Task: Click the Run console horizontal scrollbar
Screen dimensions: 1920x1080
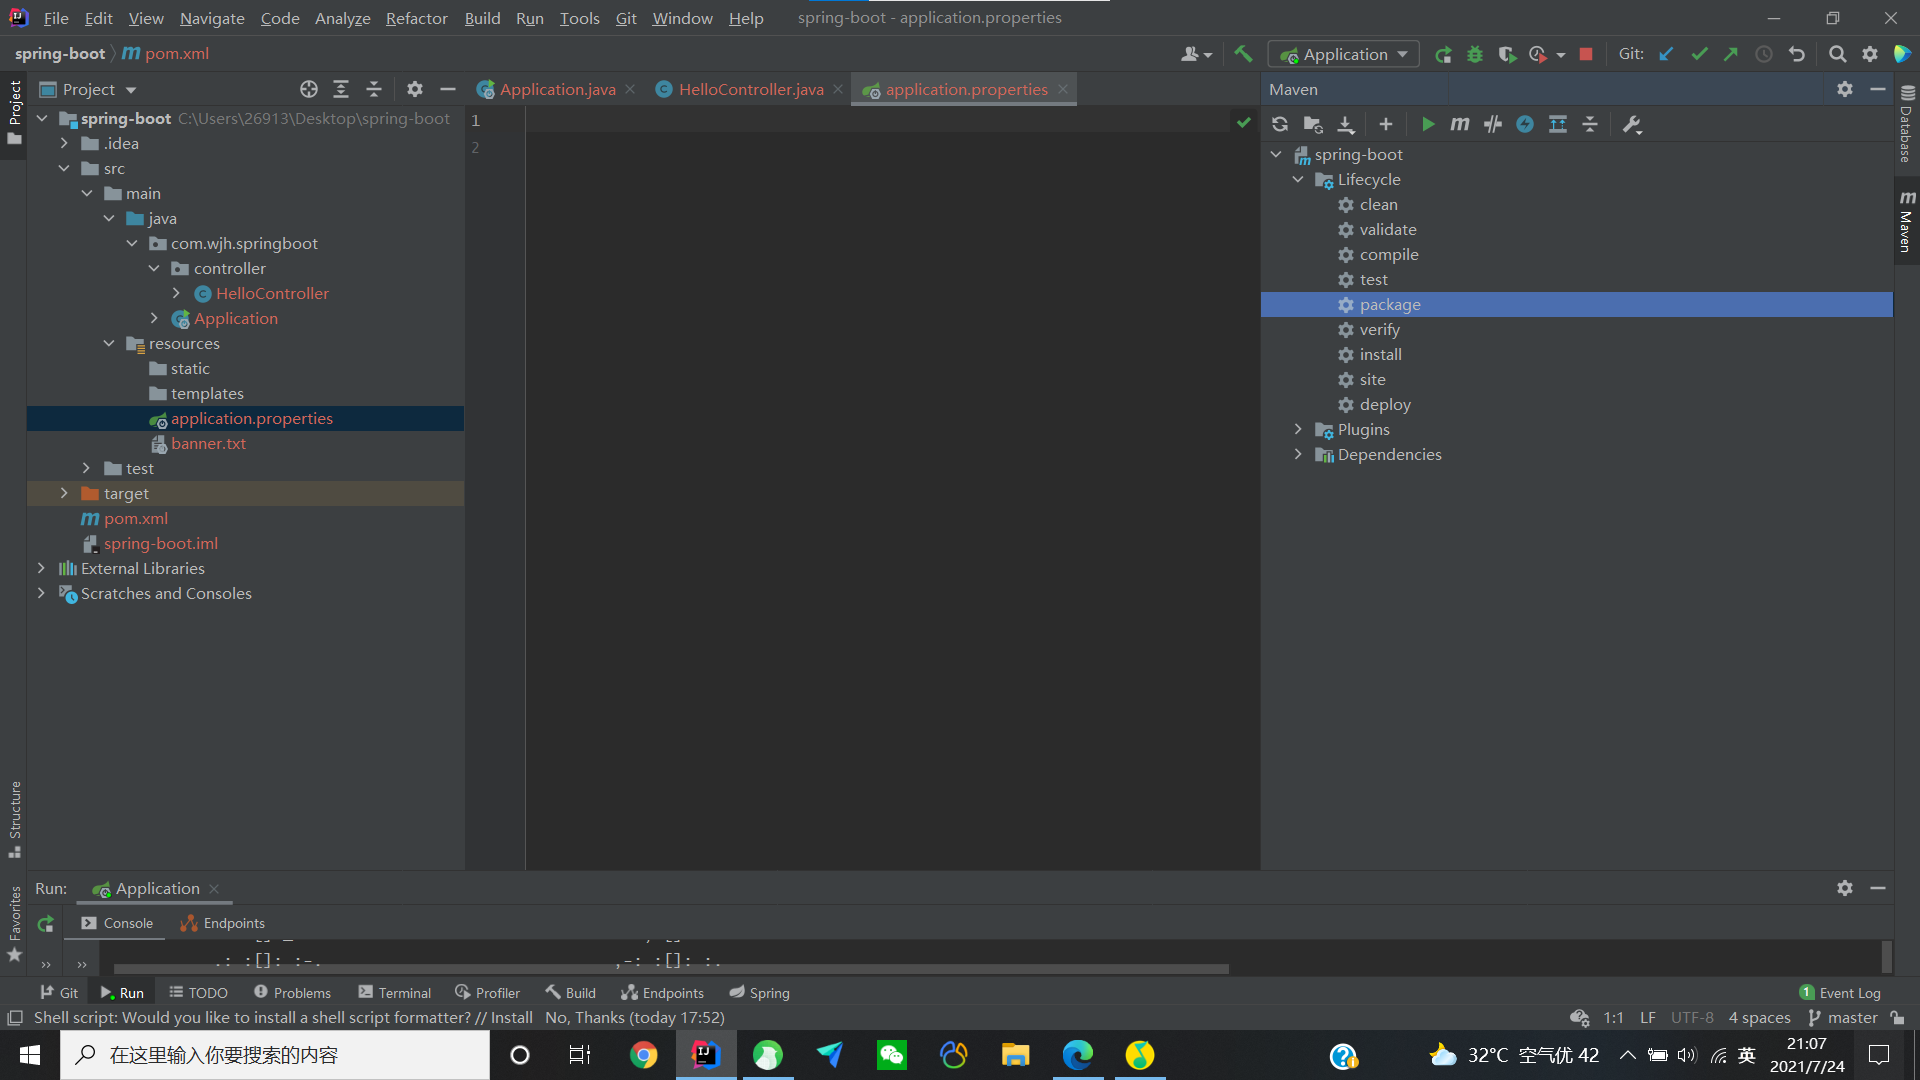Action: [670, 969]
